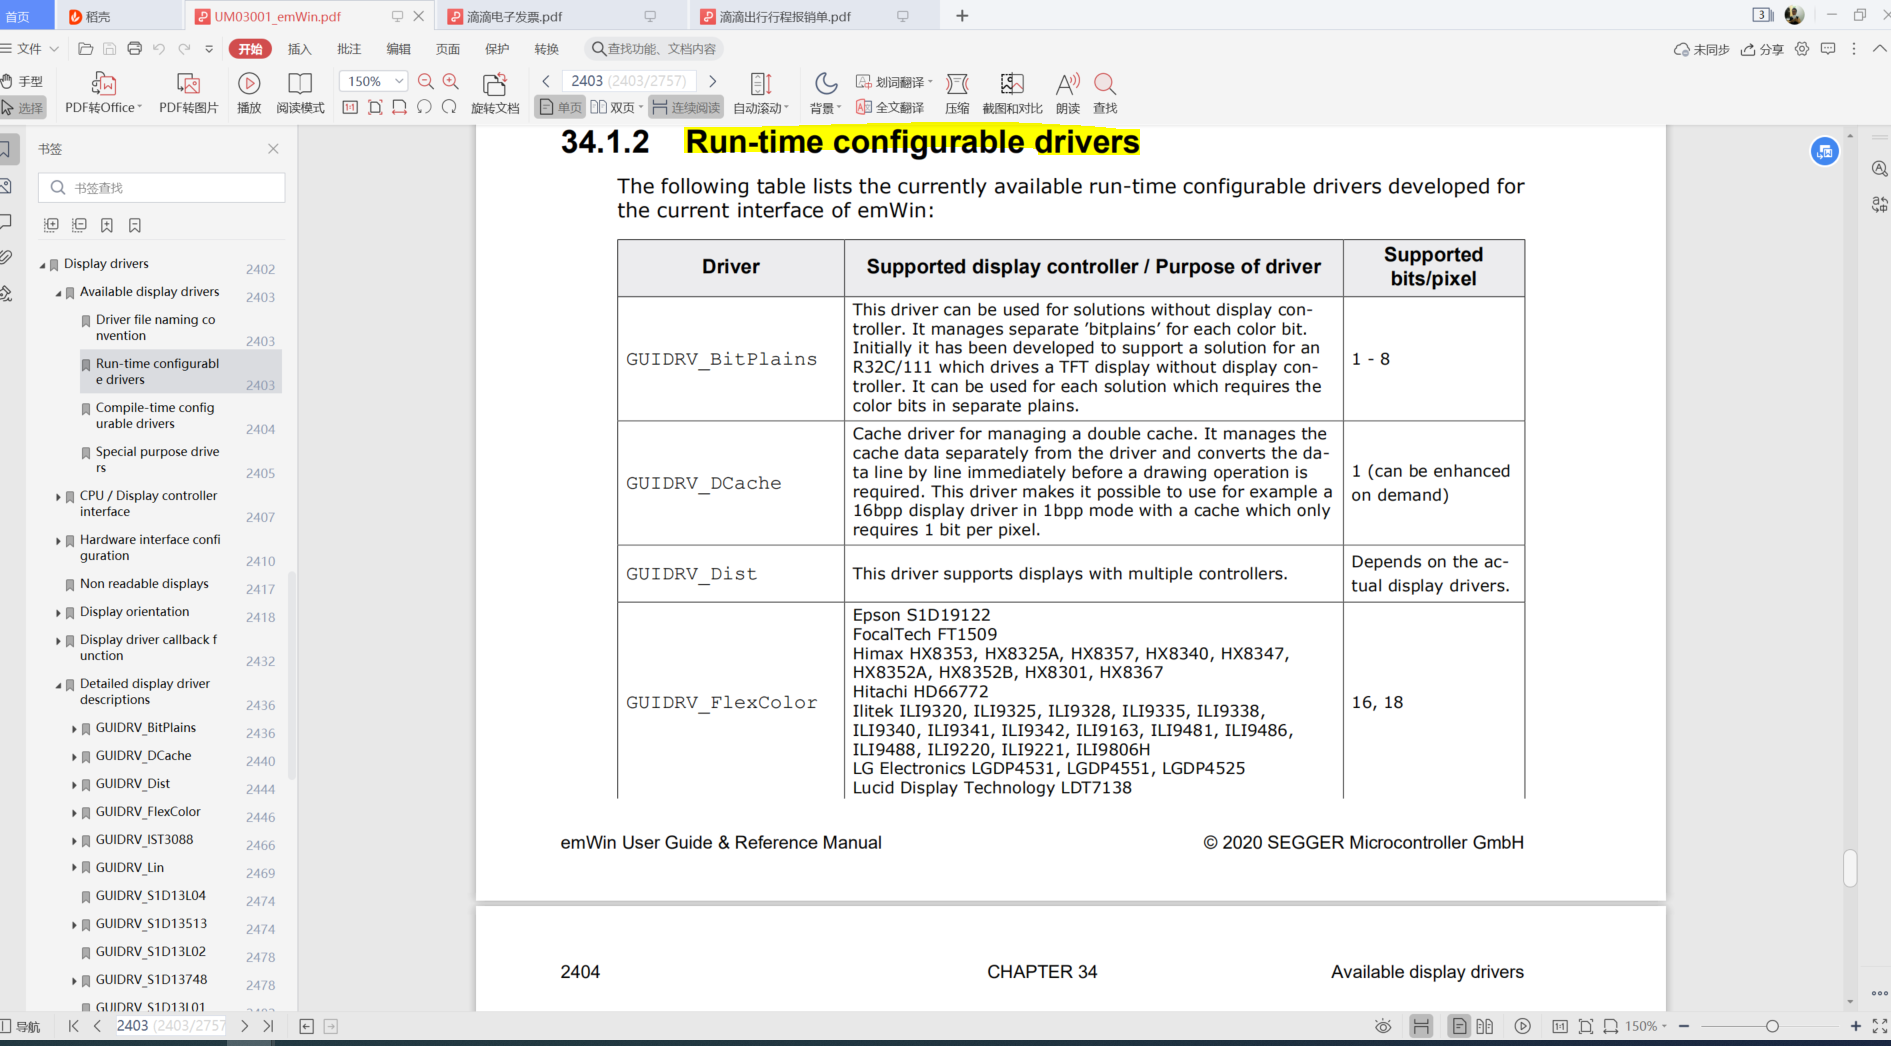Click the 书签查找 bookmark search field
The height and width of the screenshot is (1046, 1891).
[162, 188]
